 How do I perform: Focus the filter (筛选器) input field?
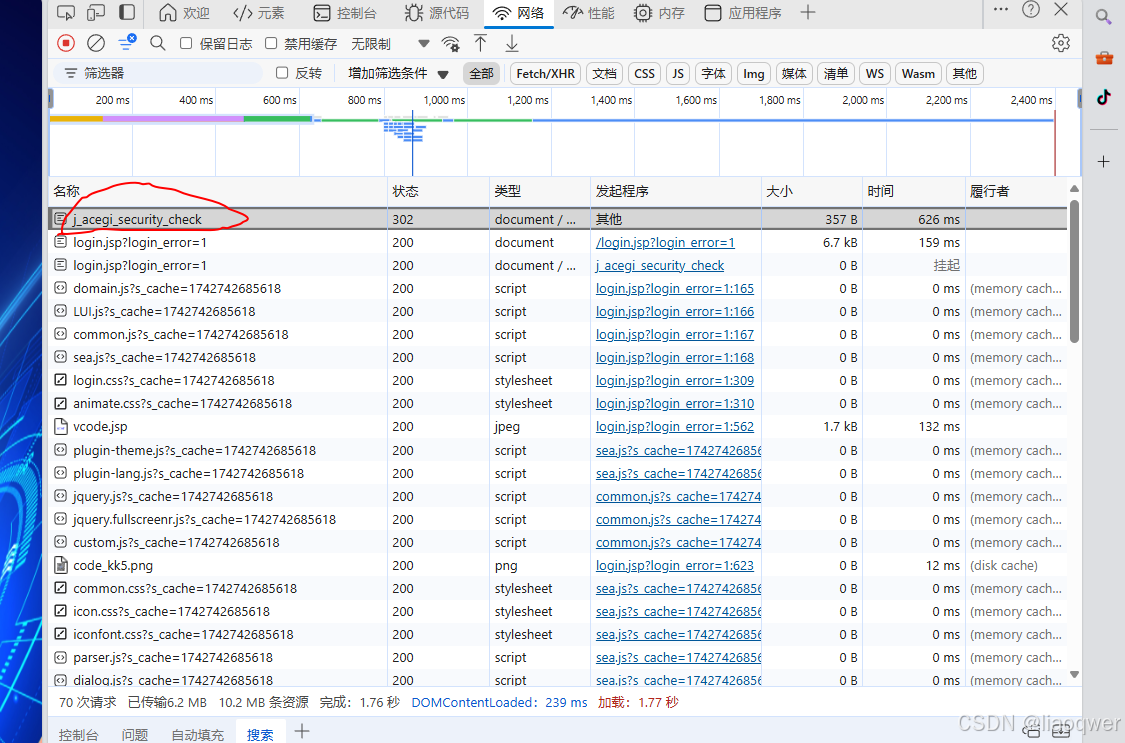click(x=158, y=73)
